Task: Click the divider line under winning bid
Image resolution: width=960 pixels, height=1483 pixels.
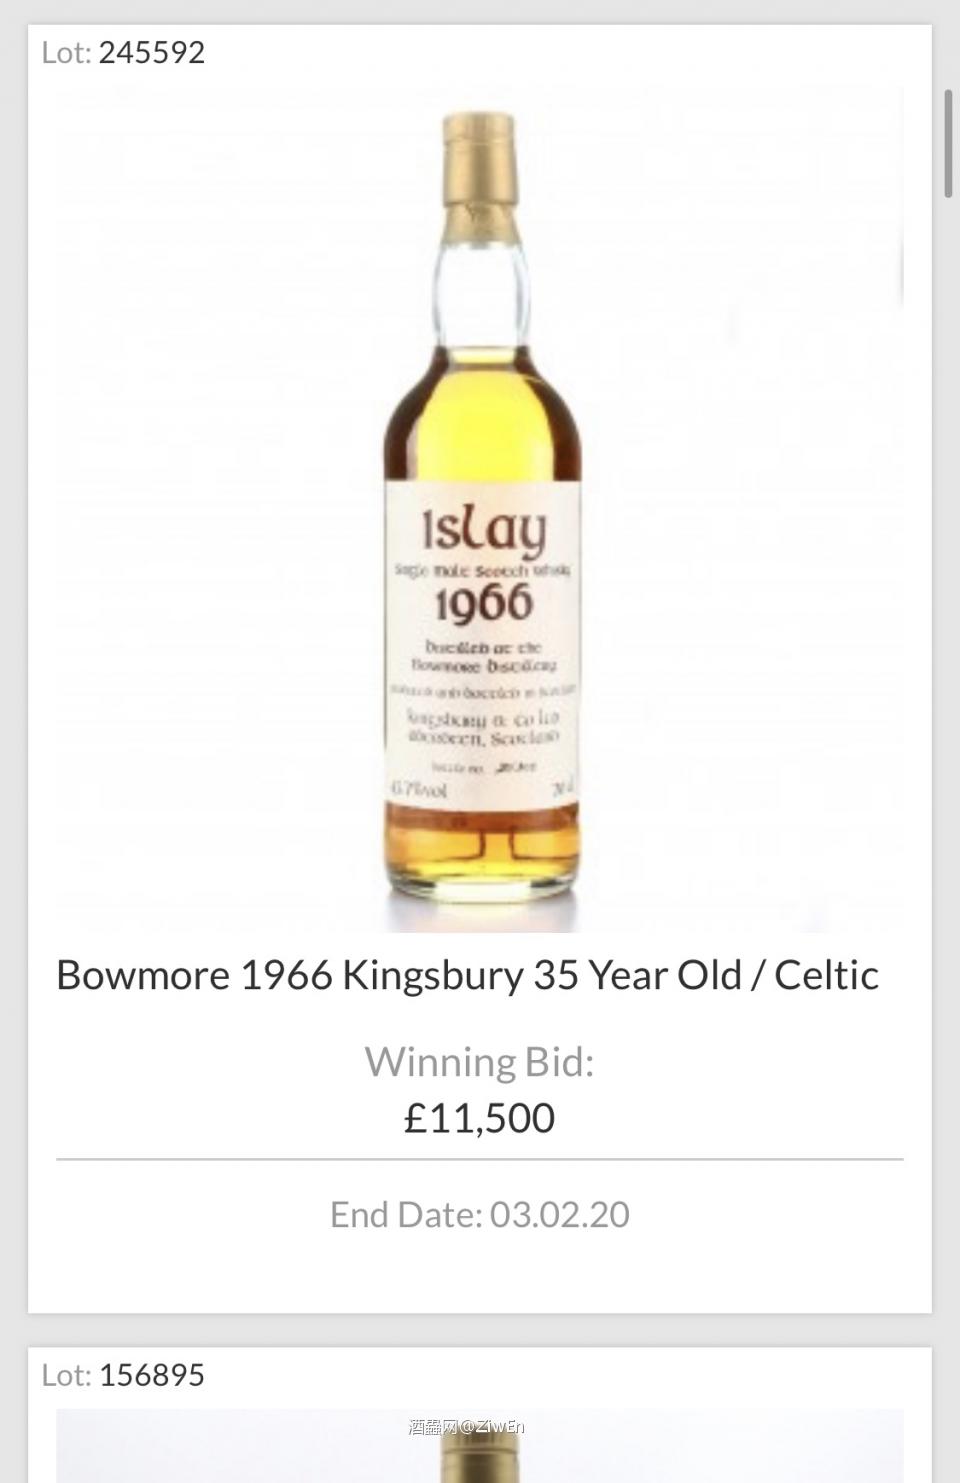Action: (480, 1160)
